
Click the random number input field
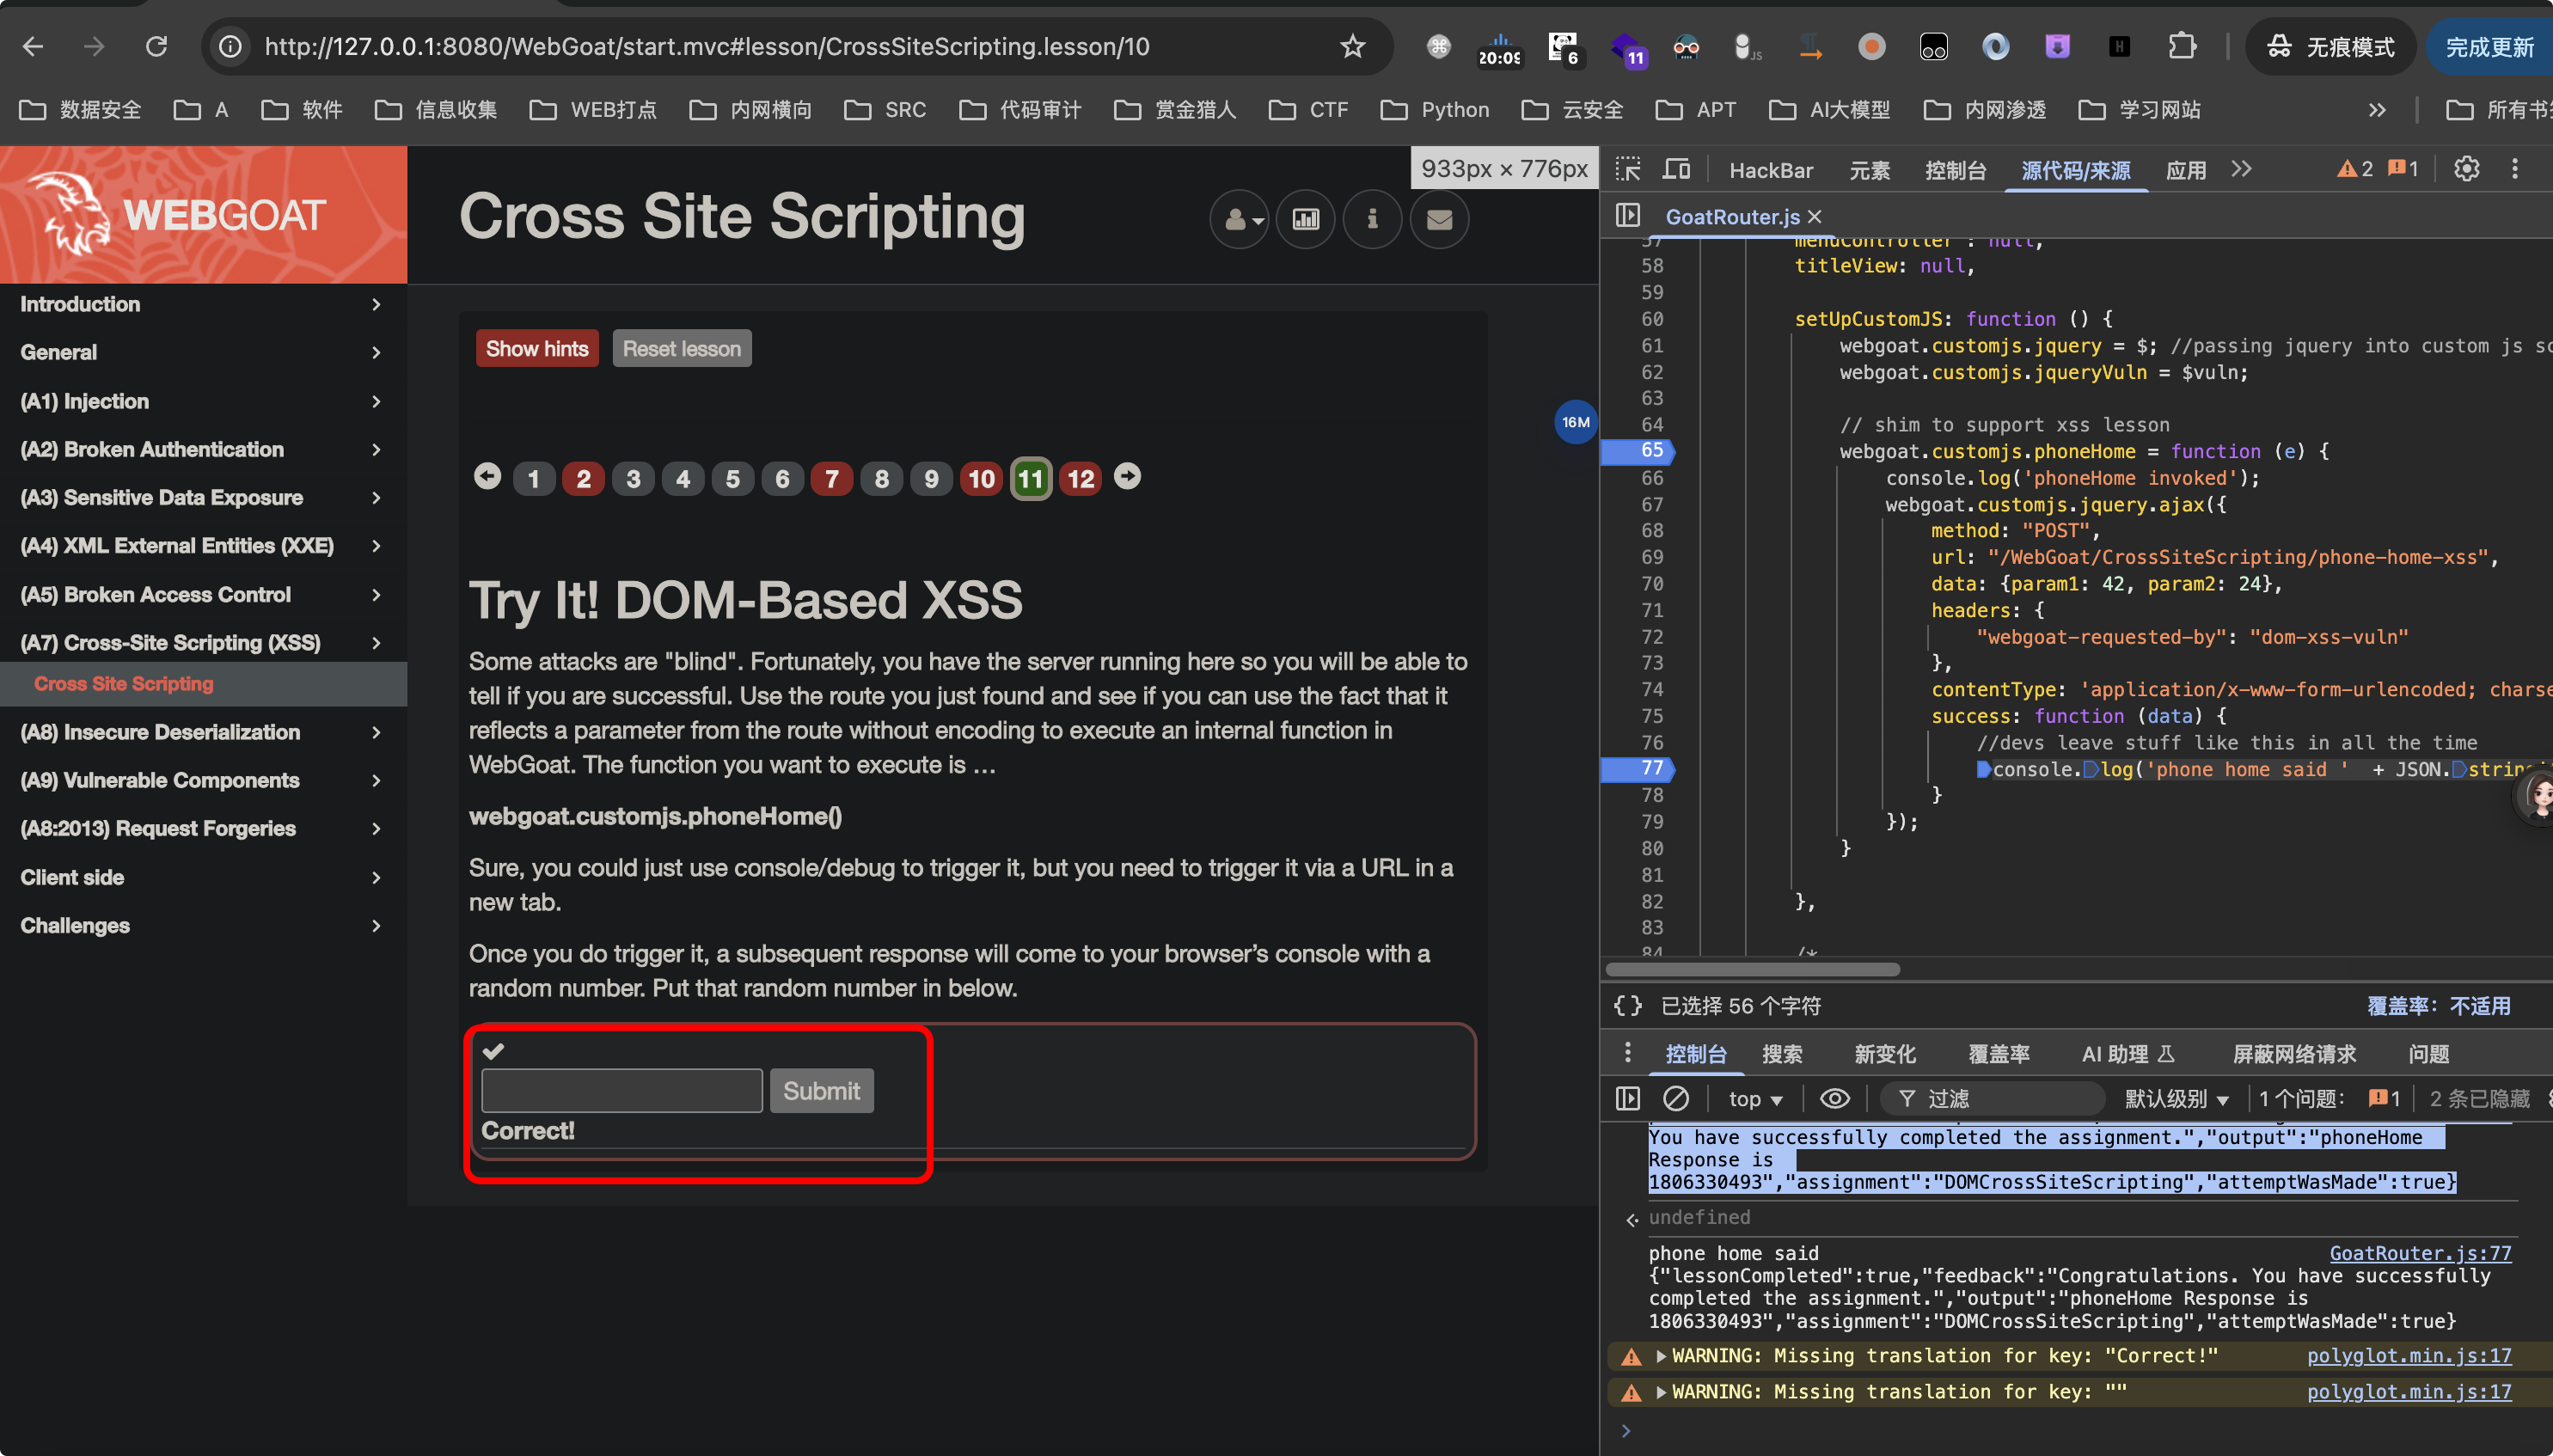coord(622,1090)
